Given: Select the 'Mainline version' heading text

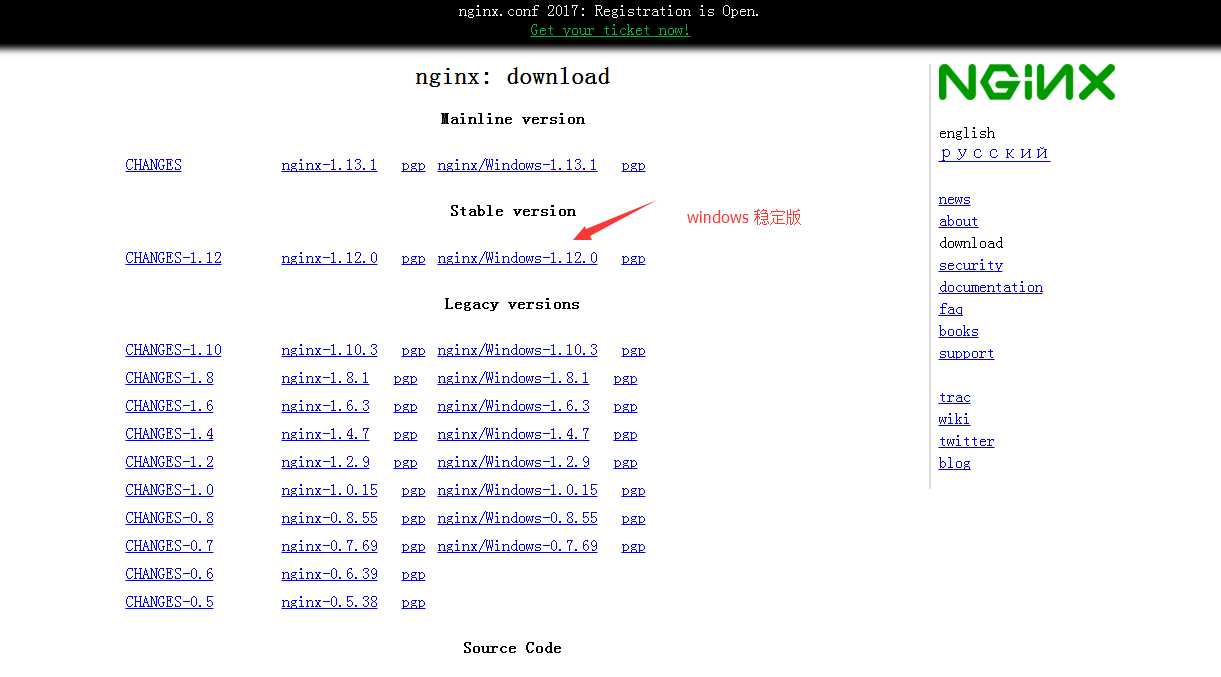Looking at the screenshot, I should [x=513, y=119].
